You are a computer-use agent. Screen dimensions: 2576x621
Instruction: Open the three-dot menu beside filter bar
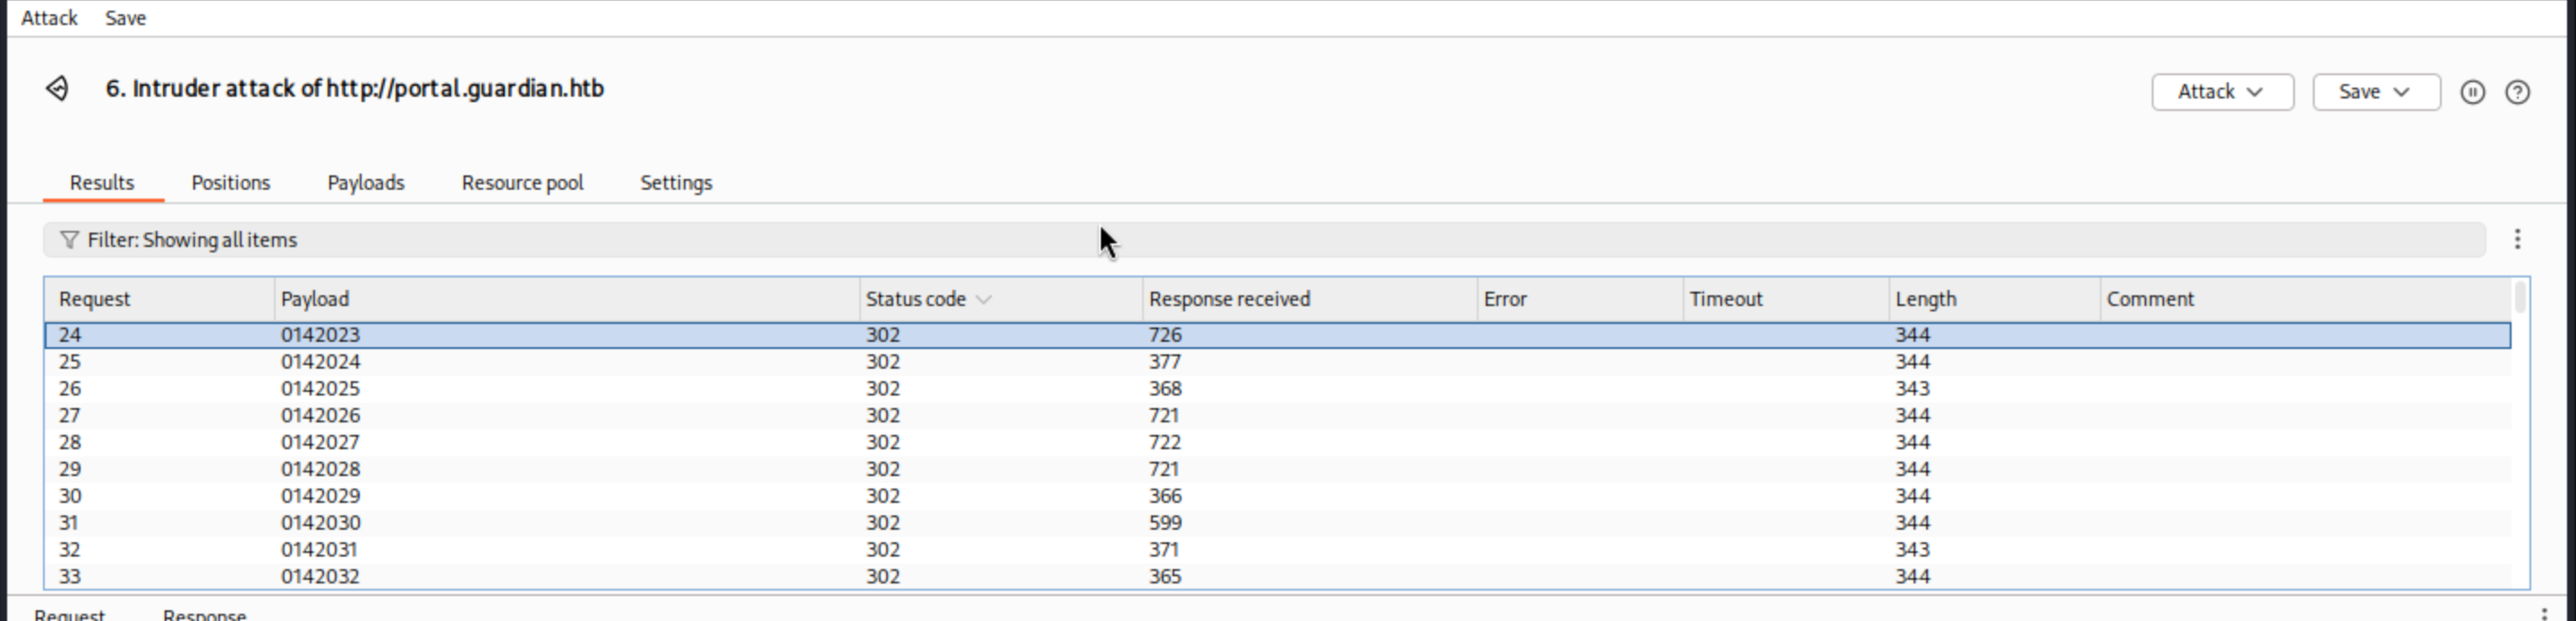tap(2517, 239)
